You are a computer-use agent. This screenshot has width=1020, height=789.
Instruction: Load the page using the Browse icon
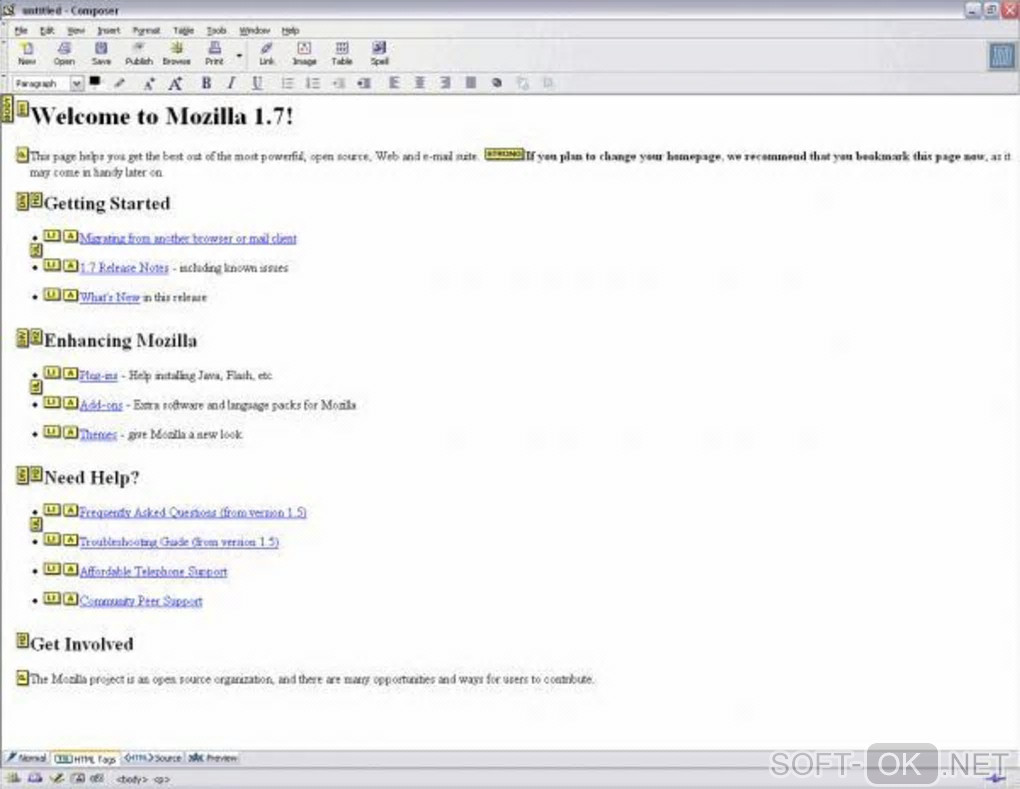tap(176, 53)
